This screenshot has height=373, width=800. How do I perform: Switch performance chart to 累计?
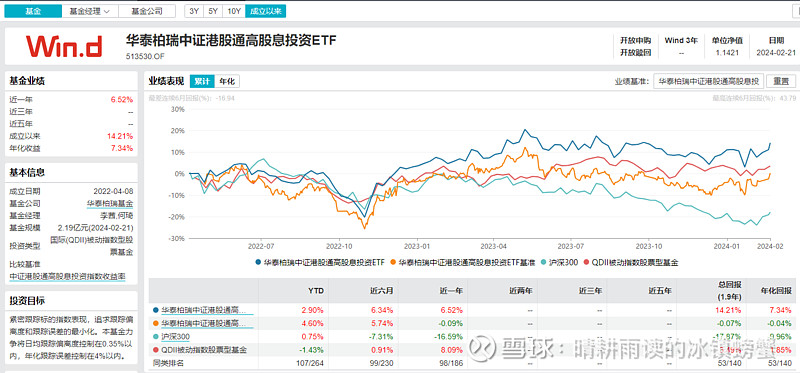click(x=202, y=81)
